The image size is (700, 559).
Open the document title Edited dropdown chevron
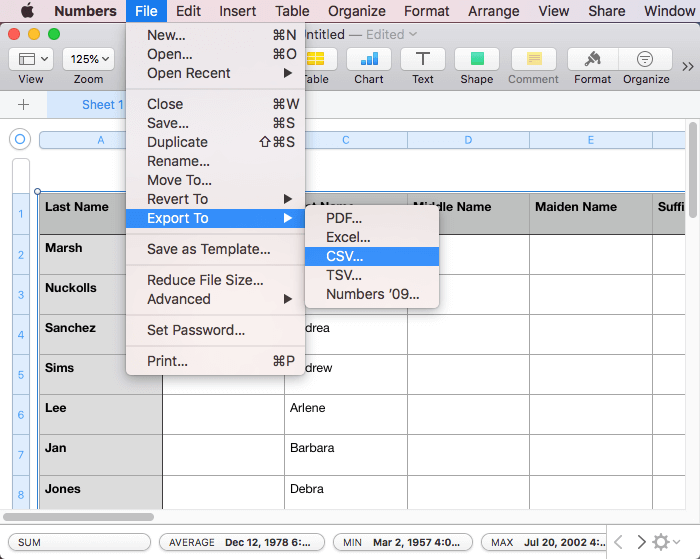413,34
